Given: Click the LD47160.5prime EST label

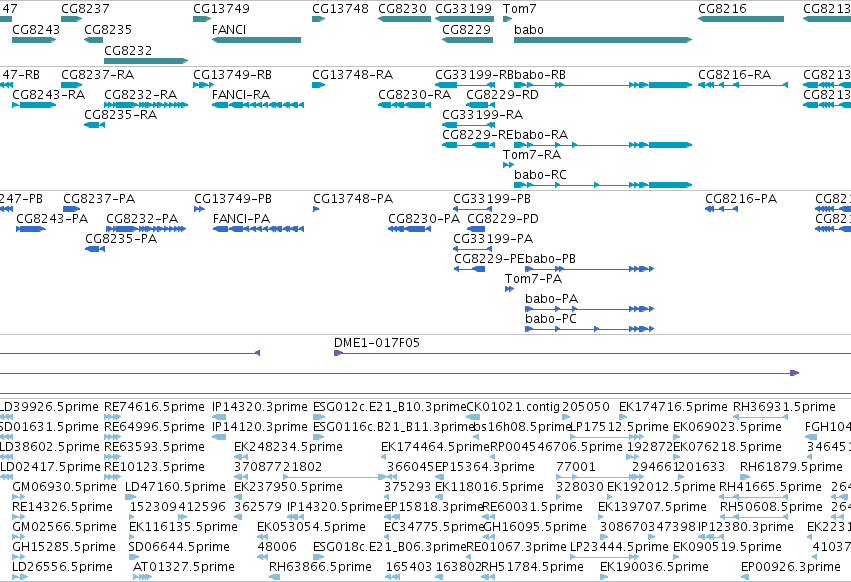Looking at the screenshot, I should point(175,487).
